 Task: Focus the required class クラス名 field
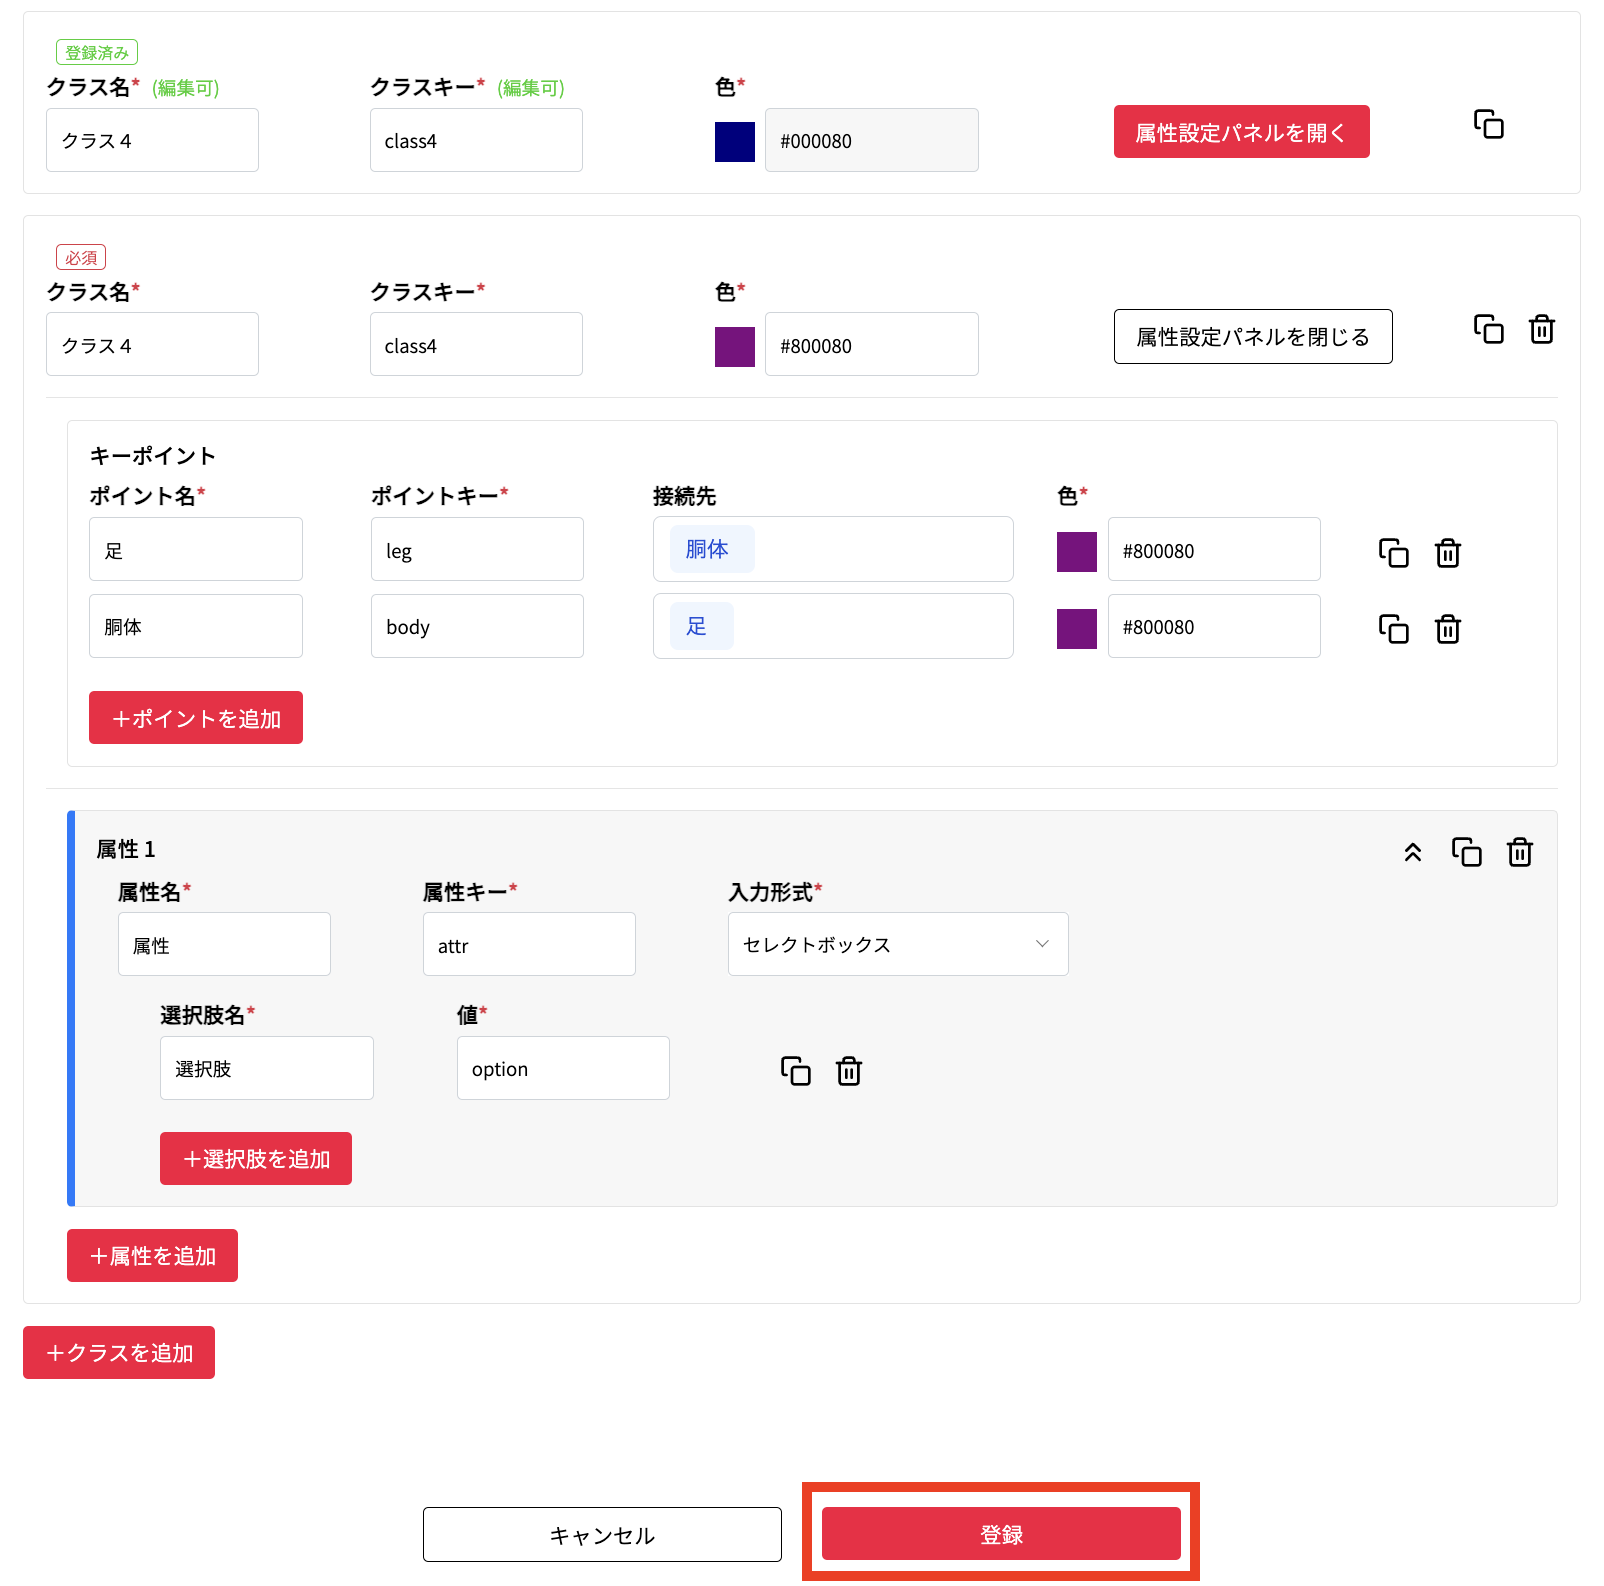(152, 344)
